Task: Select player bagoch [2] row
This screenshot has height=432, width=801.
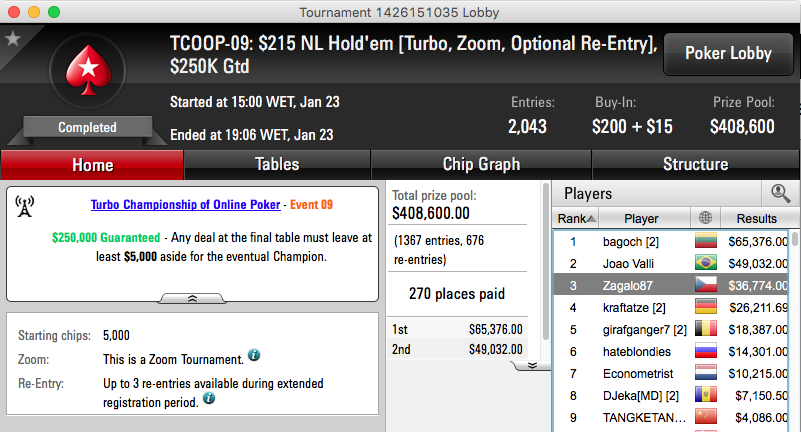Action: click(671, 242)
